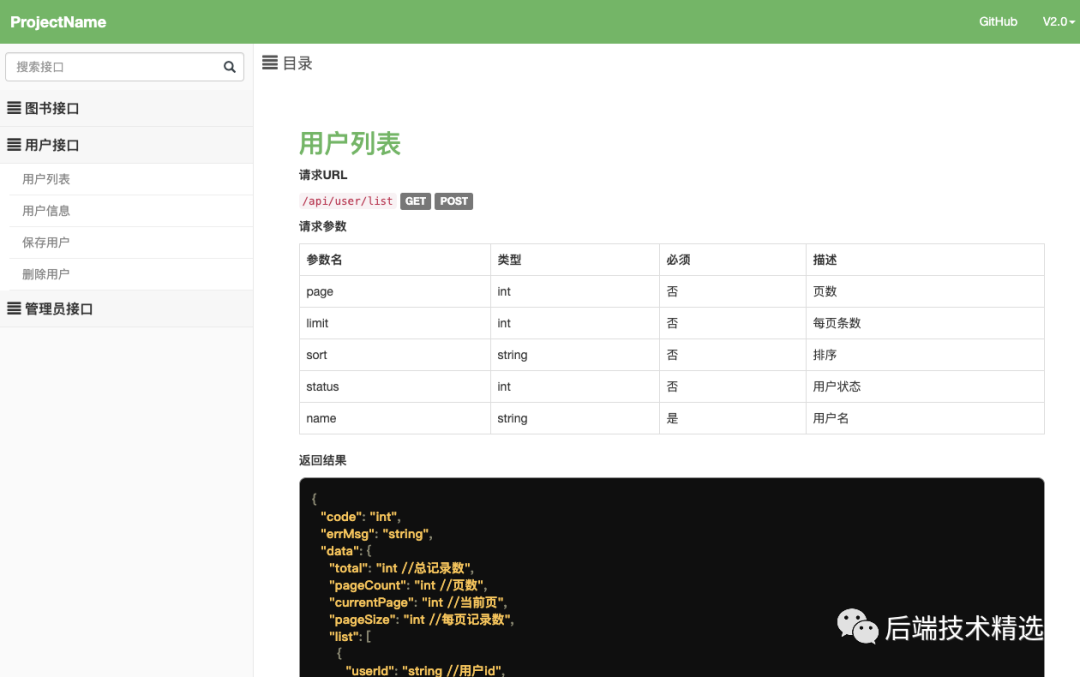Open the V2.0 version dropdown
Viewport: 1080px width, 677px height.
click(1058, 21)
